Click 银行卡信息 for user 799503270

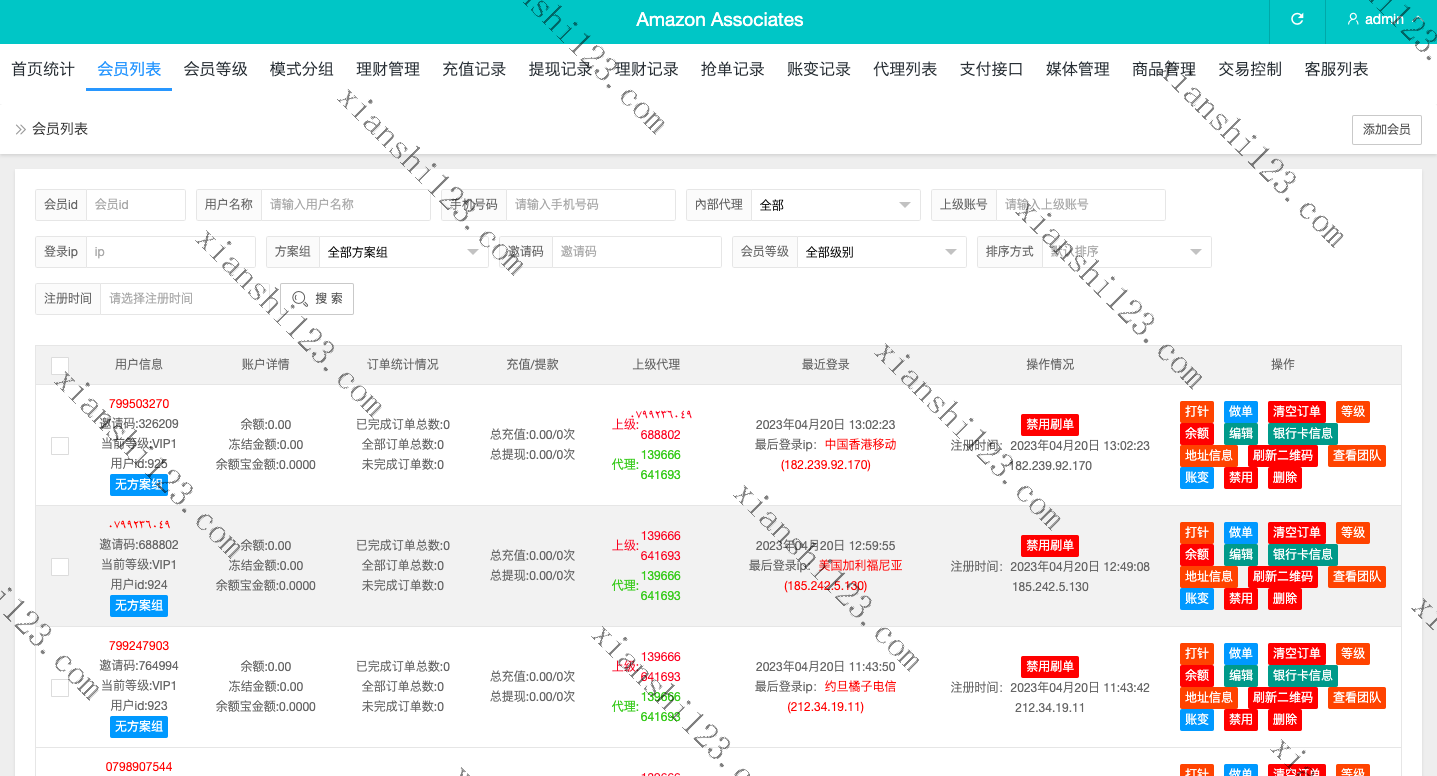pos(1303,434)
